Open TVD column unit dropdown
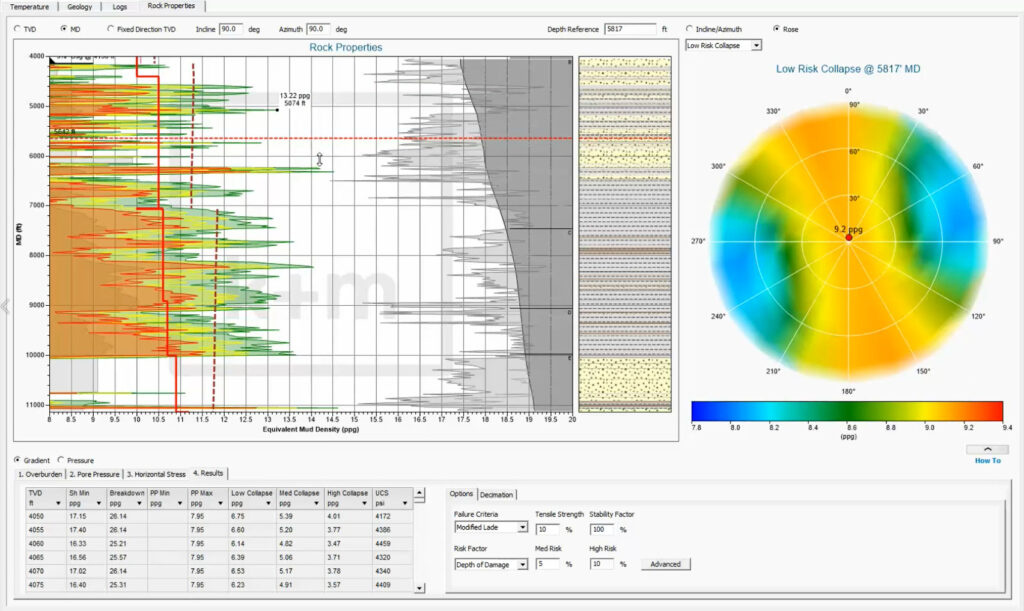1024x611 pixels. tap(58, 503)
